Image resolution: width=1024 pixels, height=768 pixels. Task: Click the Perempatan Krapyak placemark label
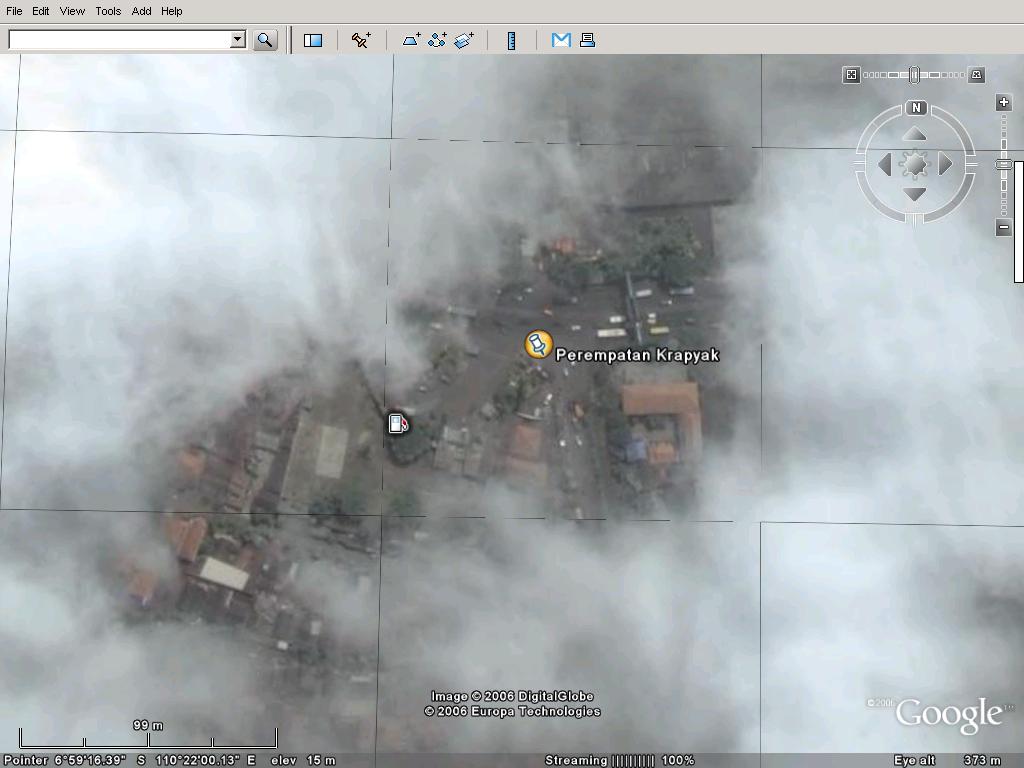637,355
